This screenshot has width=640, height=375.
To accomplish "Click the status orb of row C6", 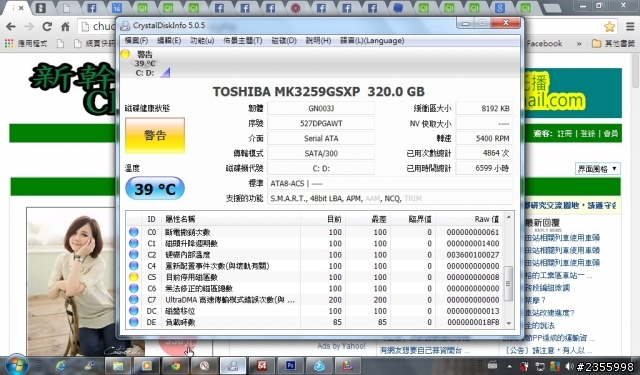I will 133,288.
